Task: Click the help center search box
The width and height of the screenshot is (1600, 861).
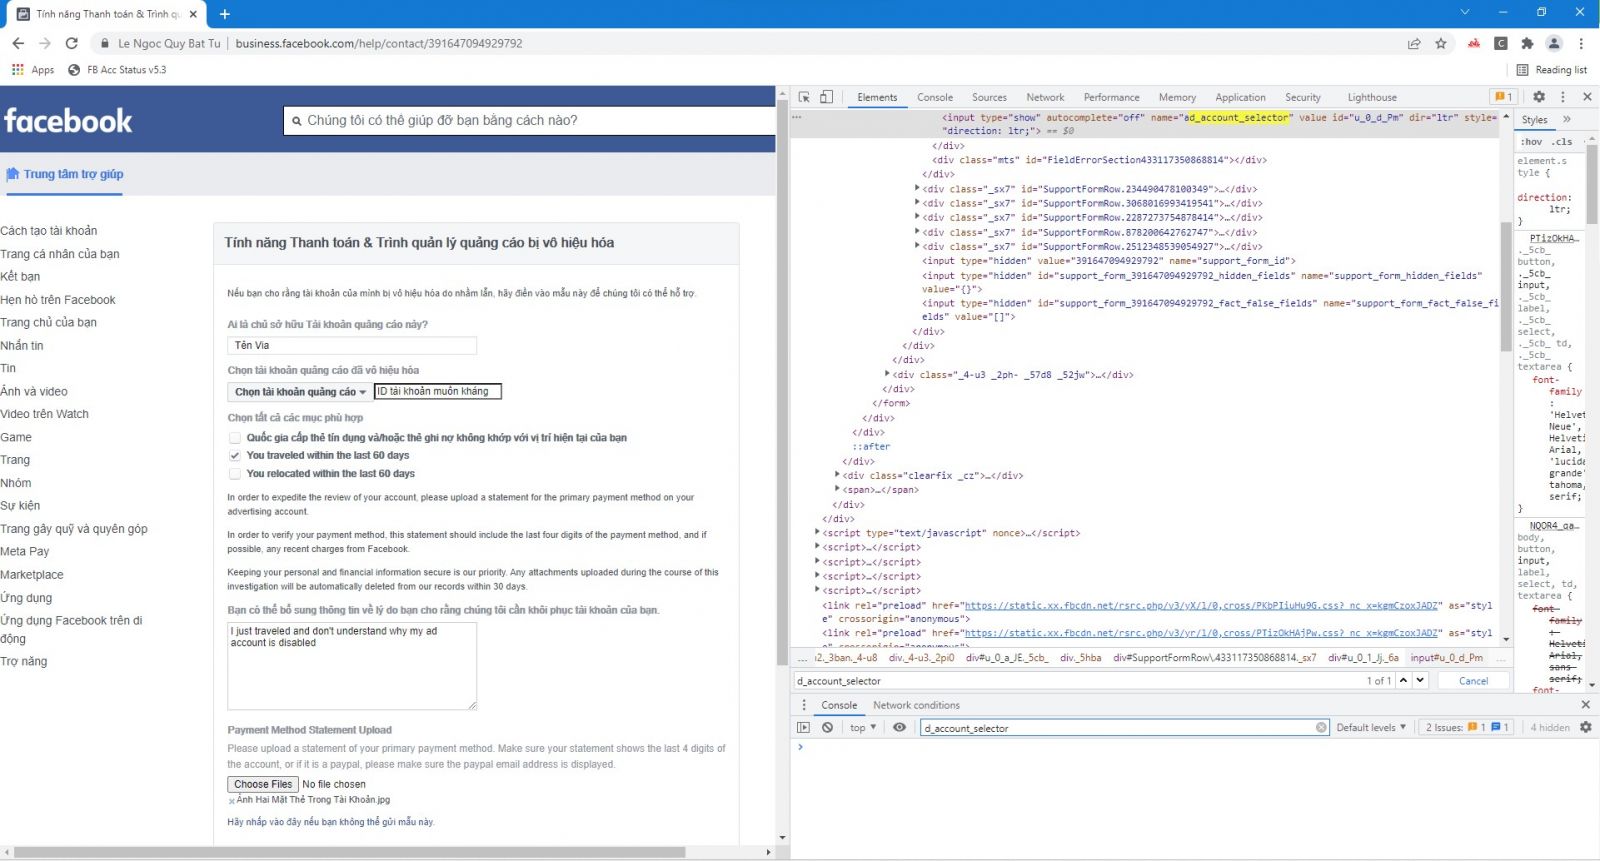Action: [x=529, y=120]
